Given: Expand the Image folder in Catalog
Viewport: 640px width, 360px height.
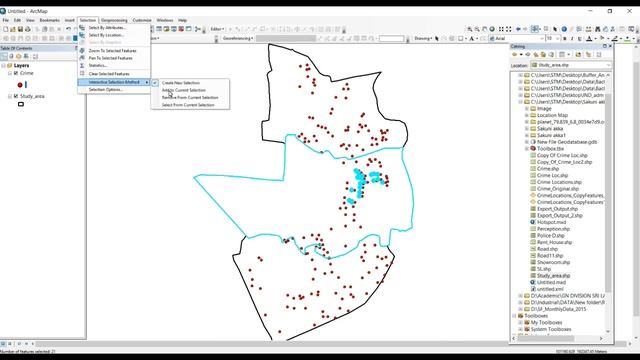Looking at the screenshot, I should pyautogui.click(x=527, y=109).
